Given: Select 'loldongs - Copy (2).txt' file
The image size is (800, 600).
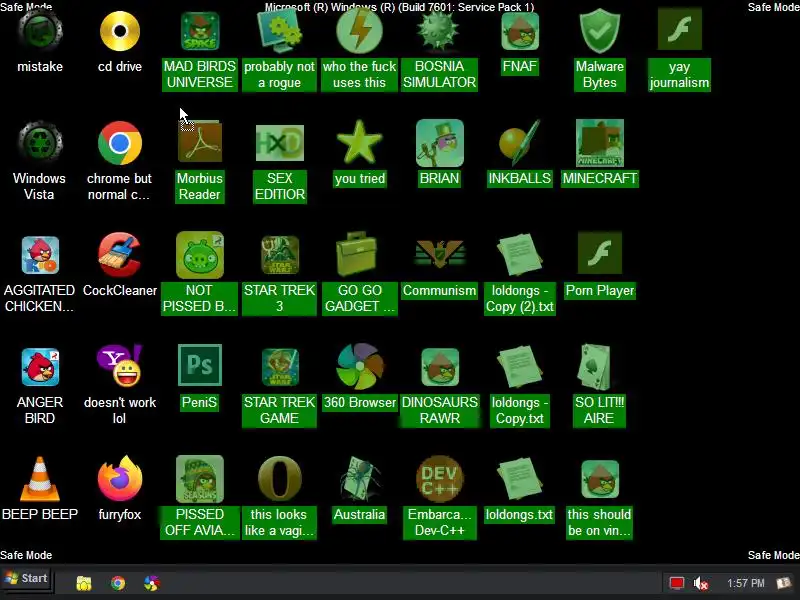Looking at the screenshot, I should coord(519,255).
